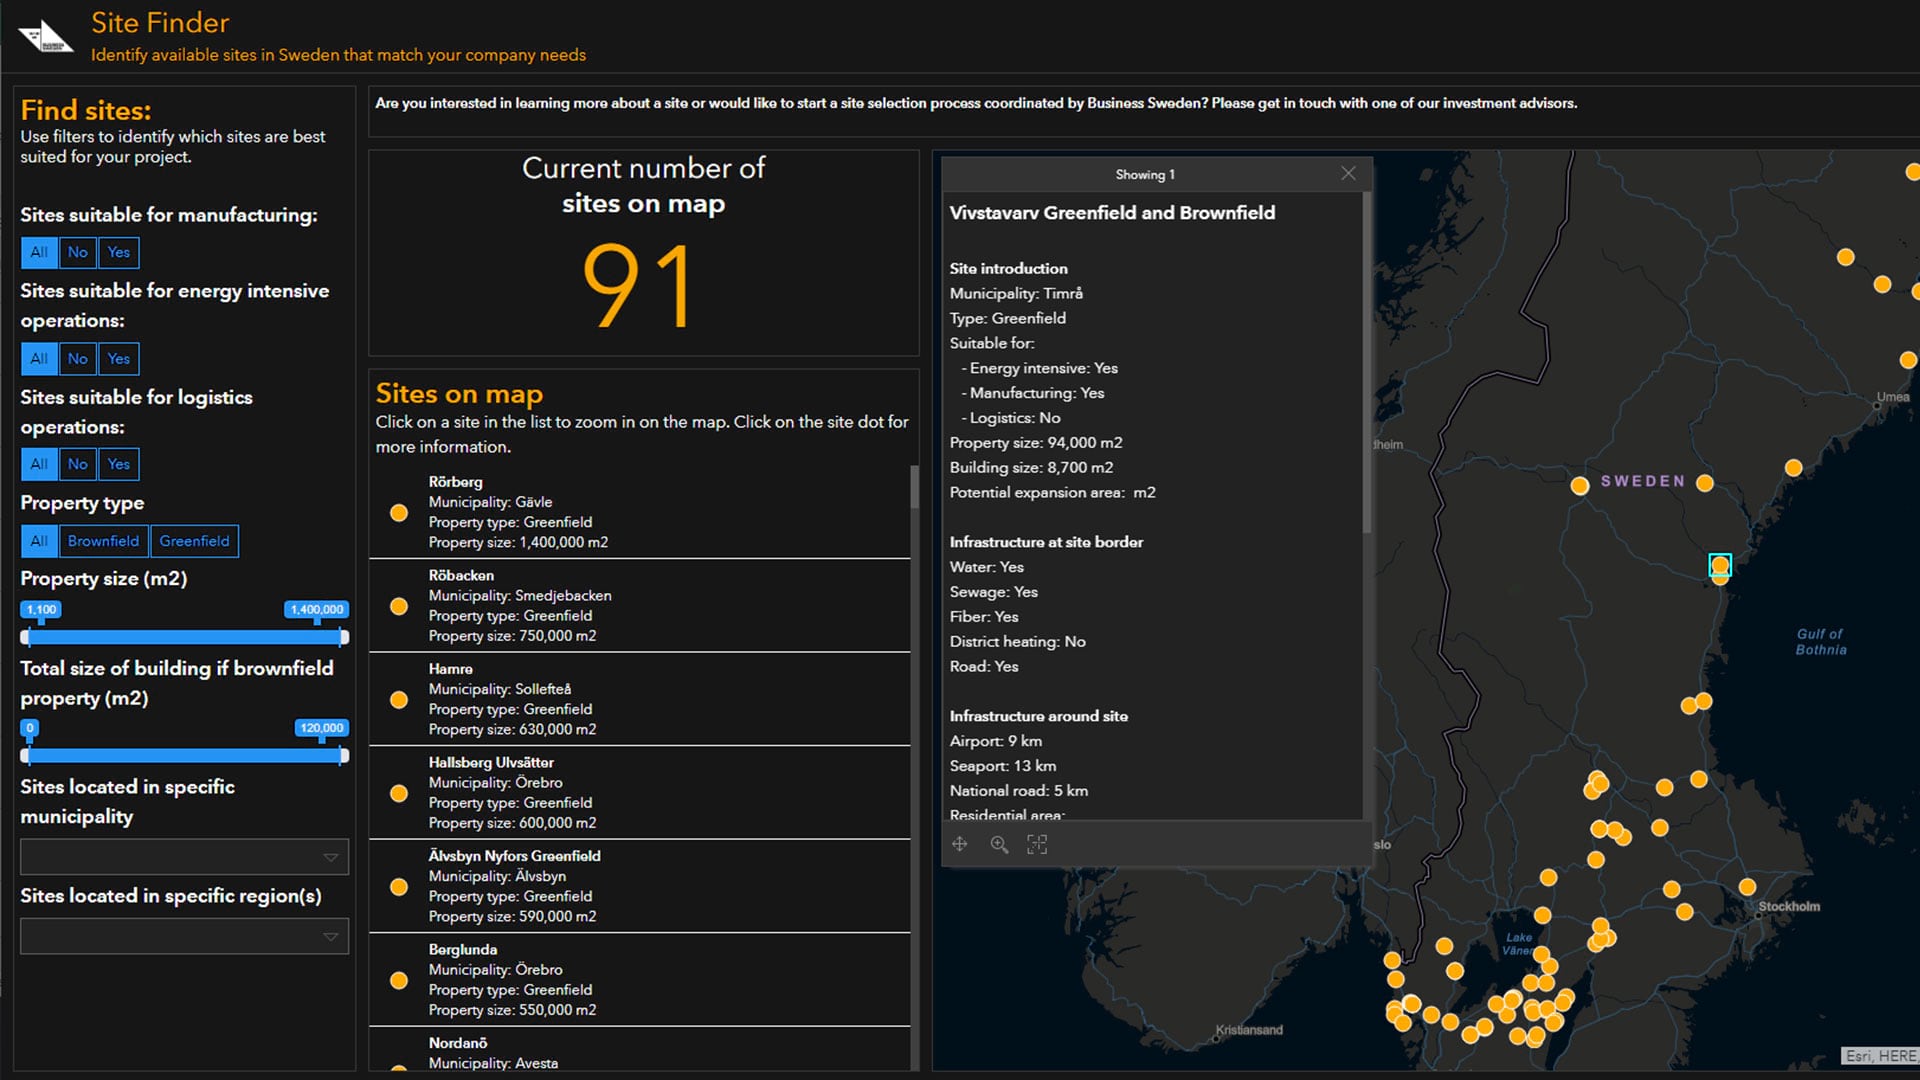Select the Hamre site in the list

640,699
